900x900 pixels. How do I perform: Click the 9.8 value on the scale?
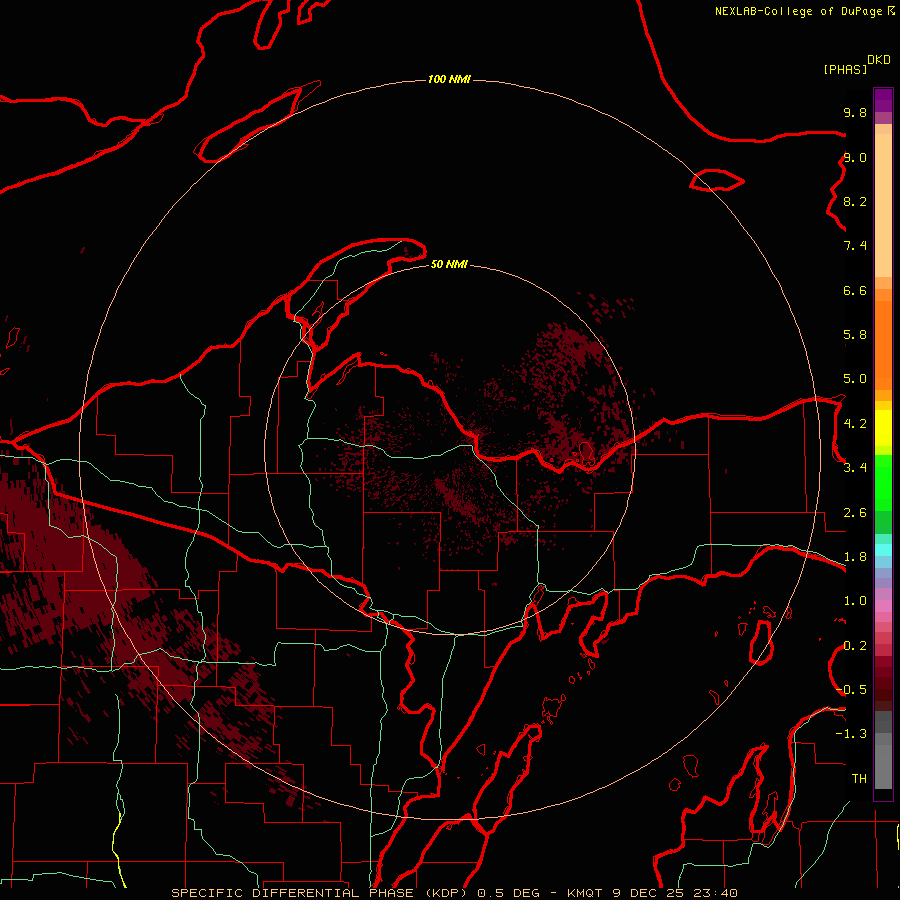pos(855,112)
